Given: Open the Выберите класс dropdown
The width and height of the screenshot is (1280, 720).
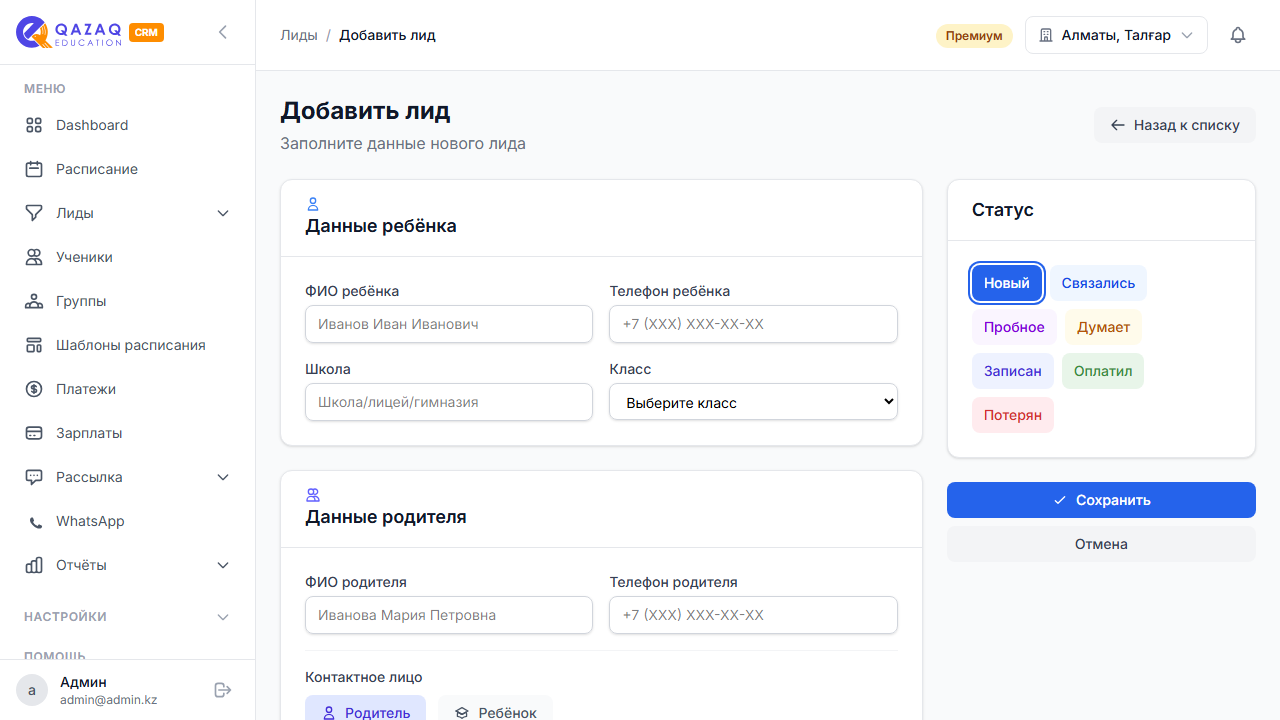Looking at the screenshot, I should 753,402.
